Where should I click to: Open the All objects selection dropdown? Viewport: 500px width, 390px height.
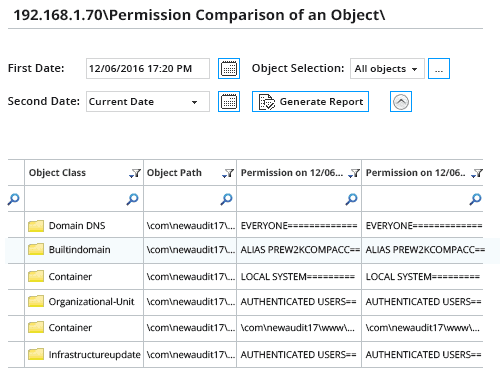387,69
